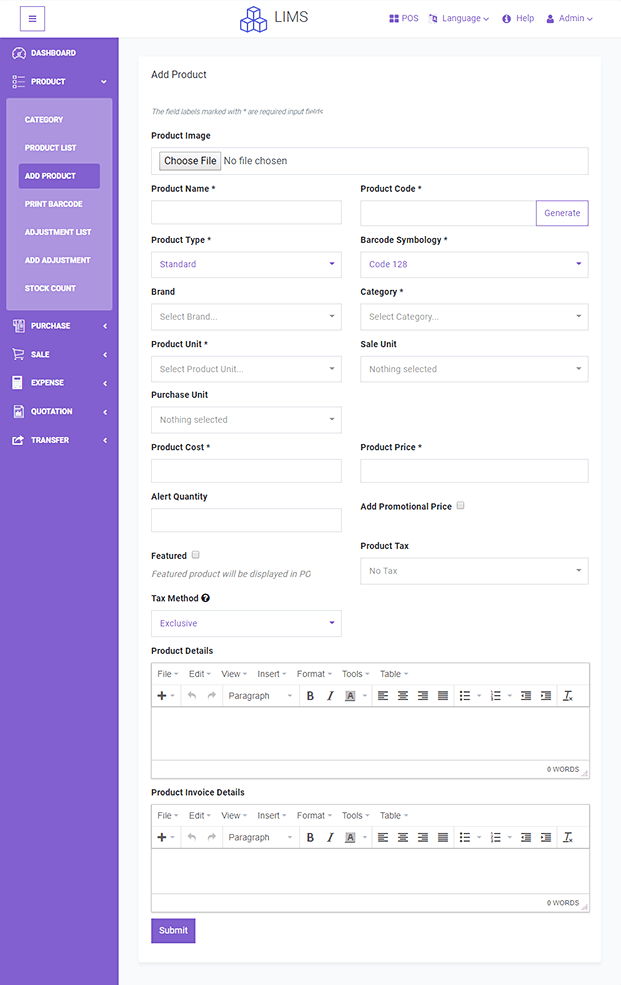Click the undo arrow in Product Details toolbar
The width and height of the screenshot is (621, 985).
192,694
